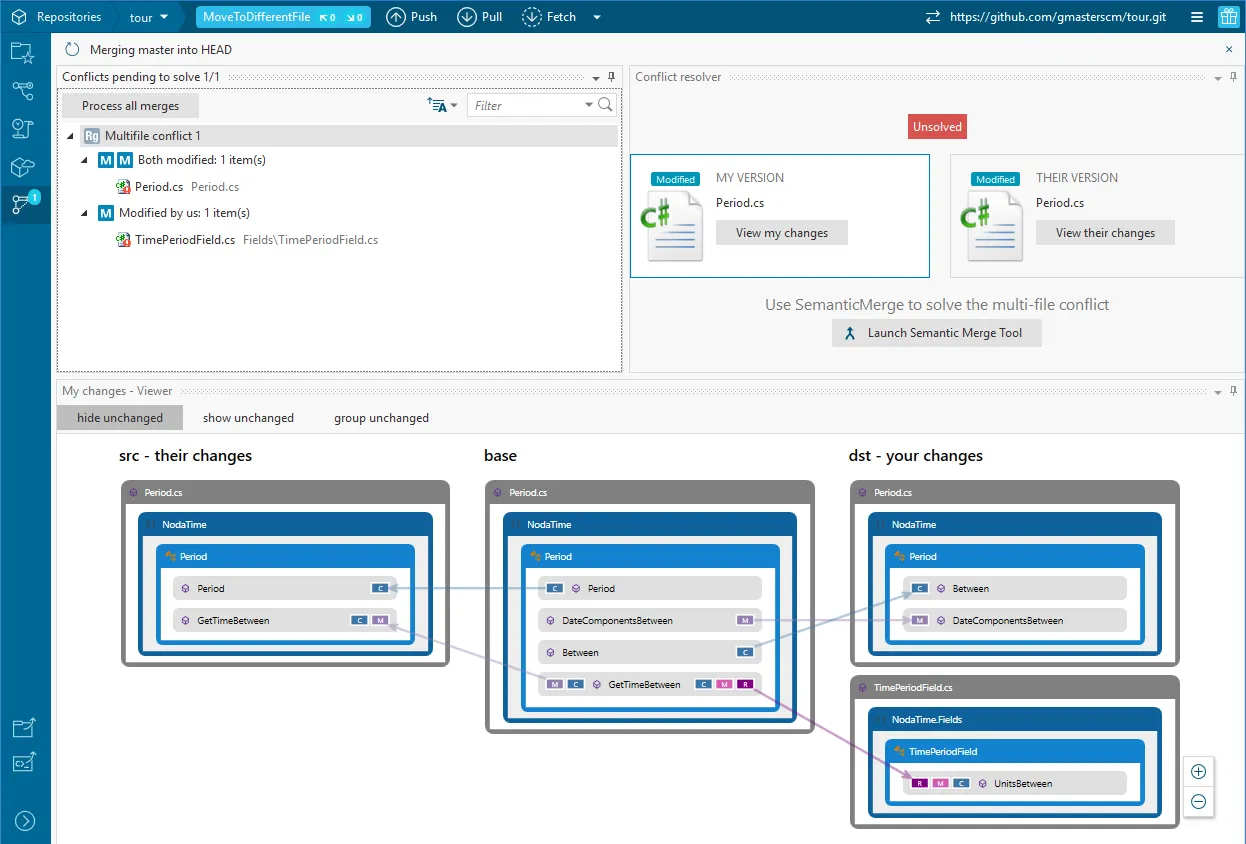Viewport: 1246px width, 844px height.
Task: Click the Pull arrow icon
Action: tap(467, 17)
